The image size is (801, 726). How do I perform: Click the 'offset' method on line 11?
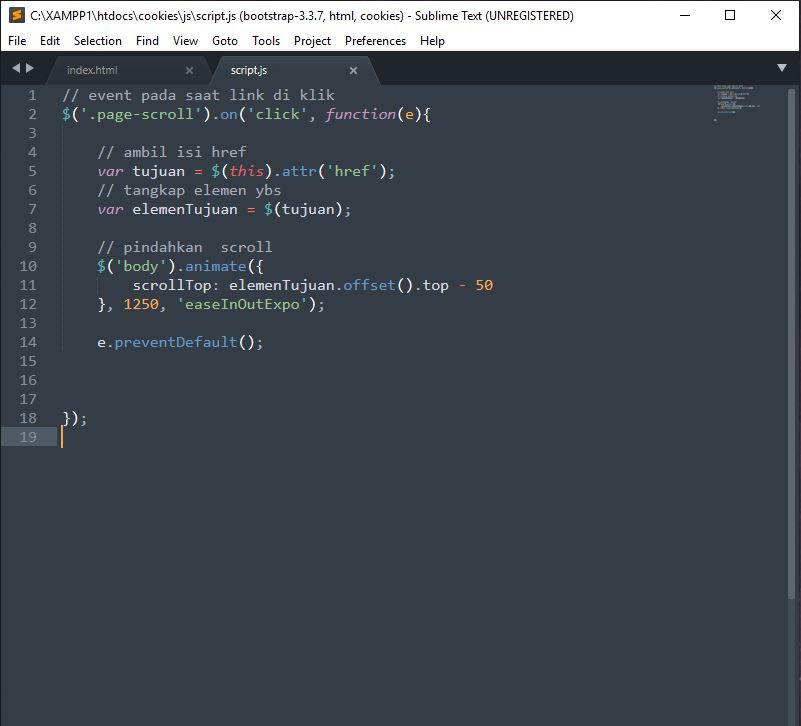[369, 285]
